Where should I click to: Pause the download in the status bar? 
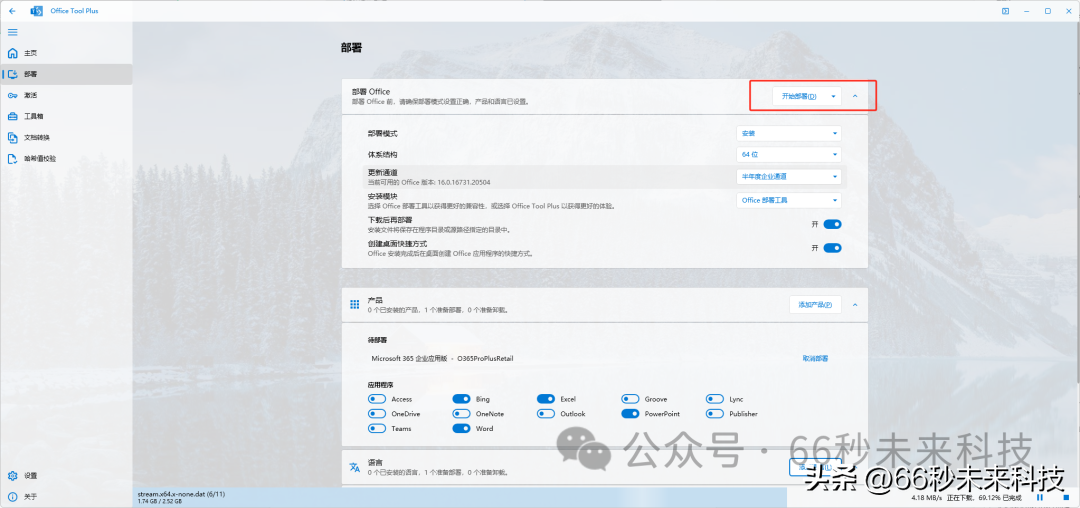coord(1040,497)
